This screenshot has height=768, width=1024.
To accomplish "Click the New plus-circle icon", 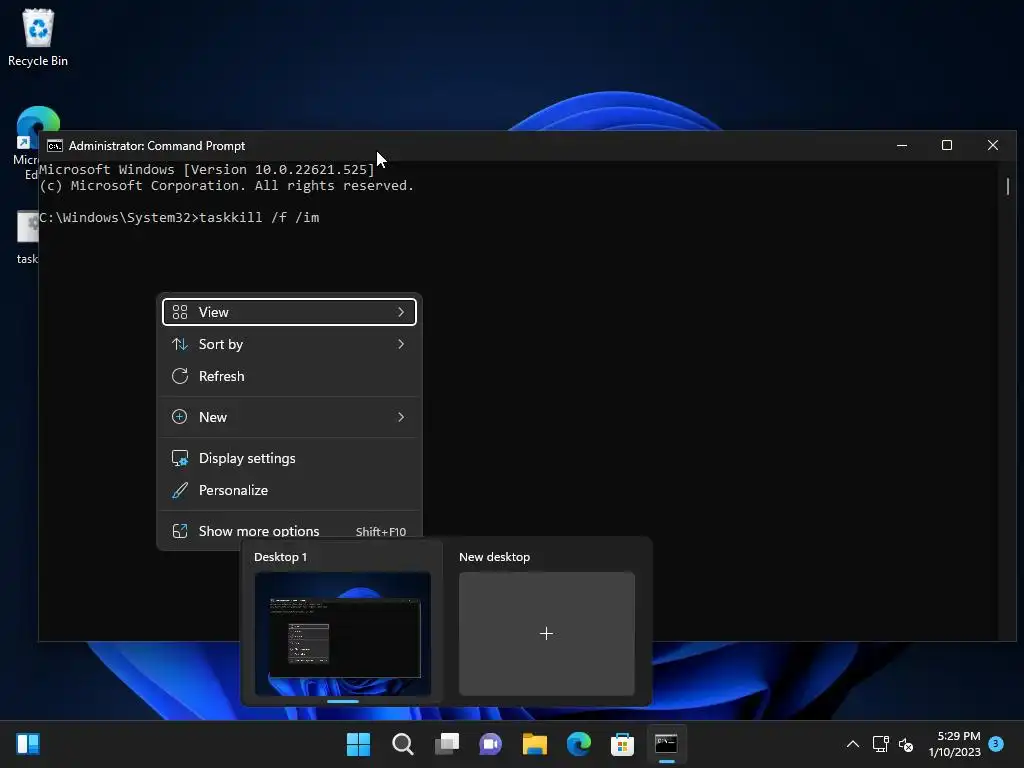I will point(180,417).
